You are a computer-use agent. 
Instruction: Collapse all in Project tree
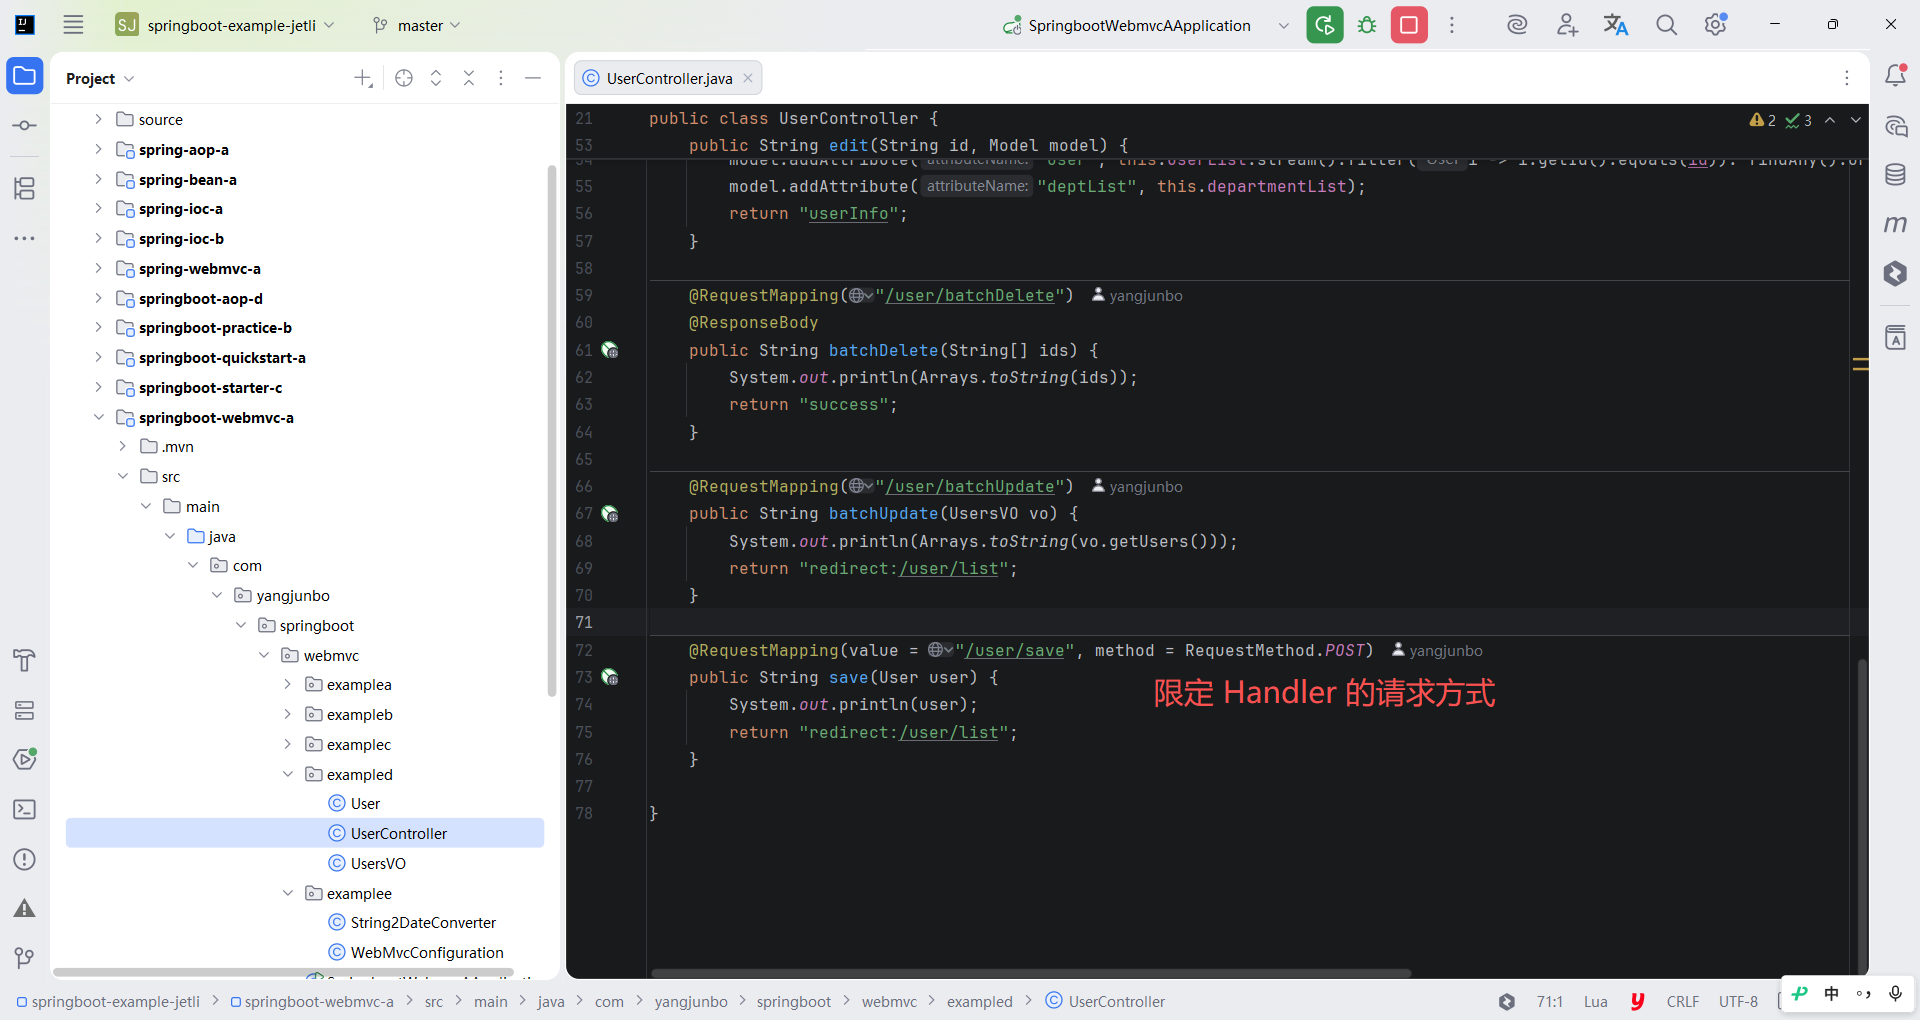pos(469,78)
